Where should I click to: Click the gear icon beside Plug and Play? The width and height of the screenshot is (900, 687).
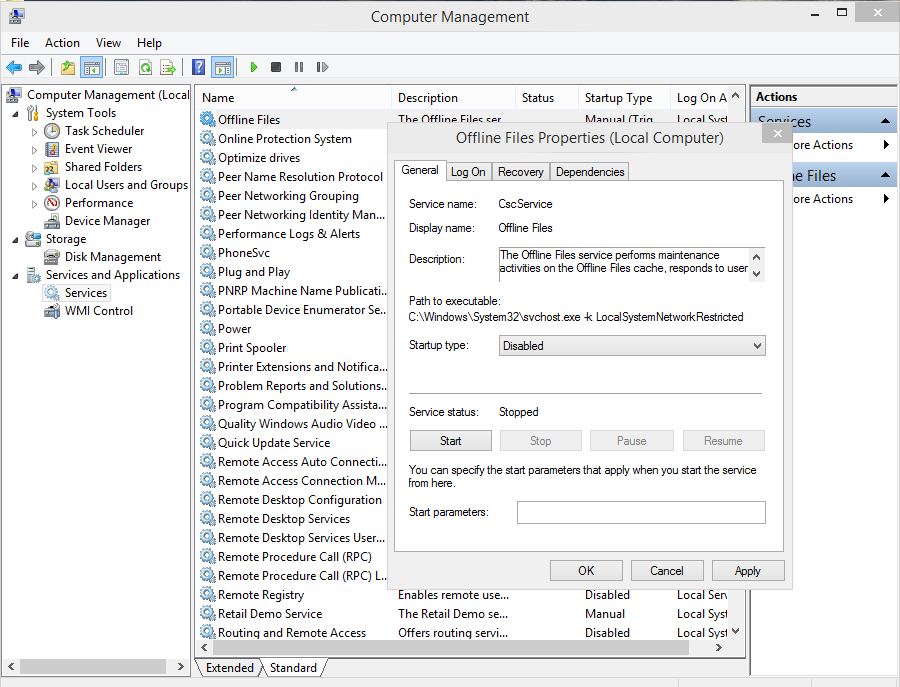point(207,271)
